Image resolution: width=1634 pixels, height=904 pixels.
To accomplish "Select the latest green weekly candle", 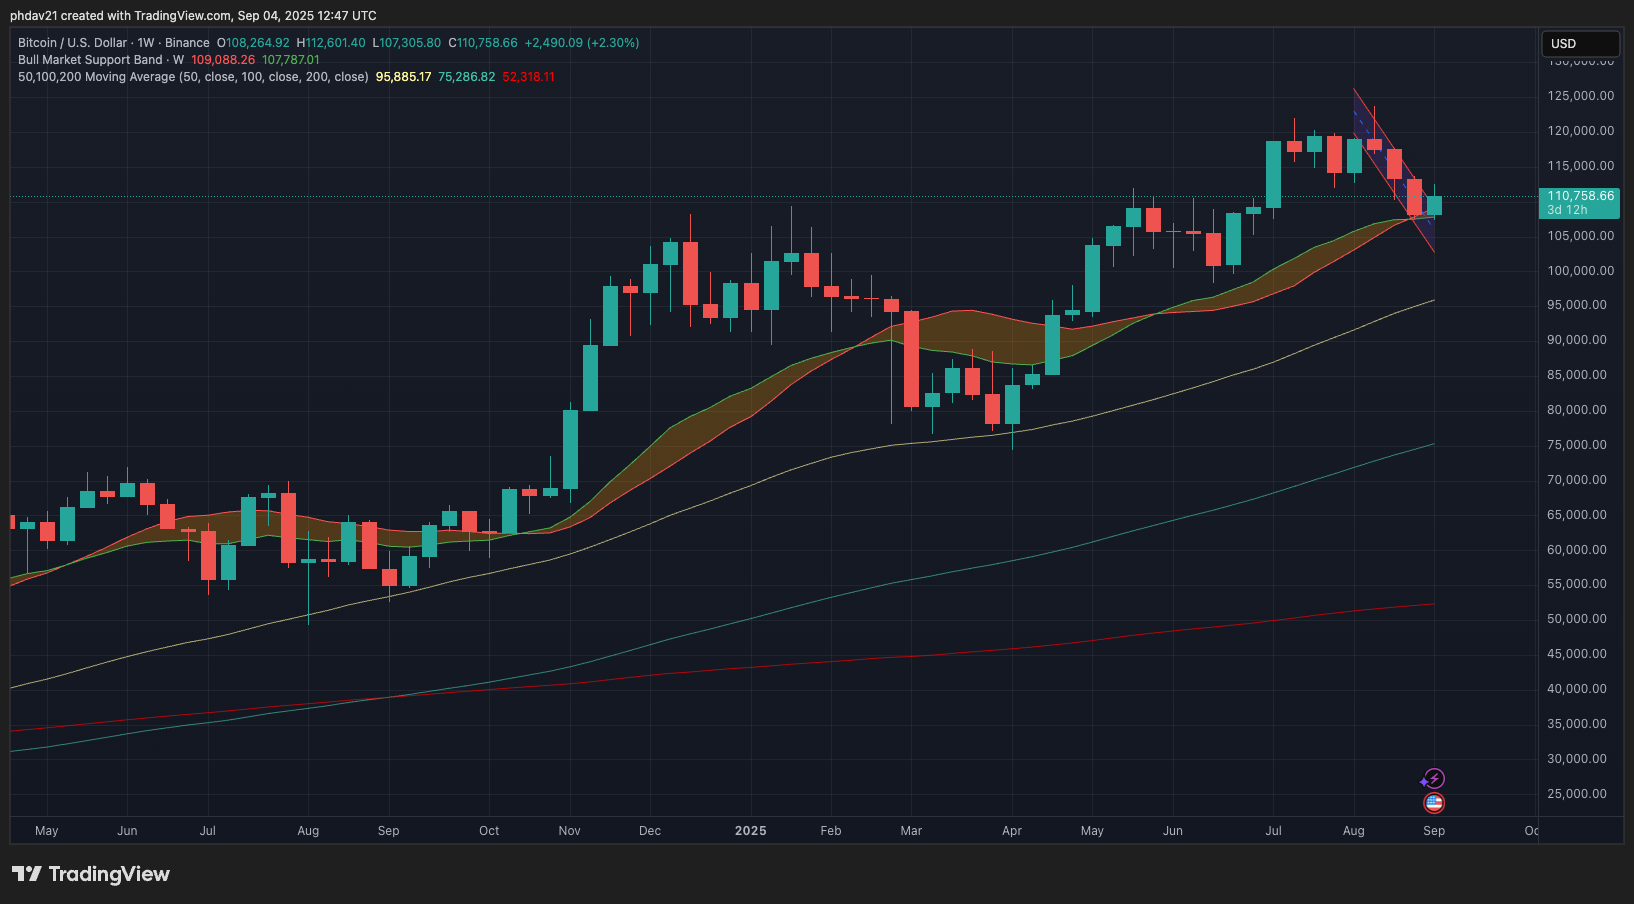I will [x=1434, y=206].
